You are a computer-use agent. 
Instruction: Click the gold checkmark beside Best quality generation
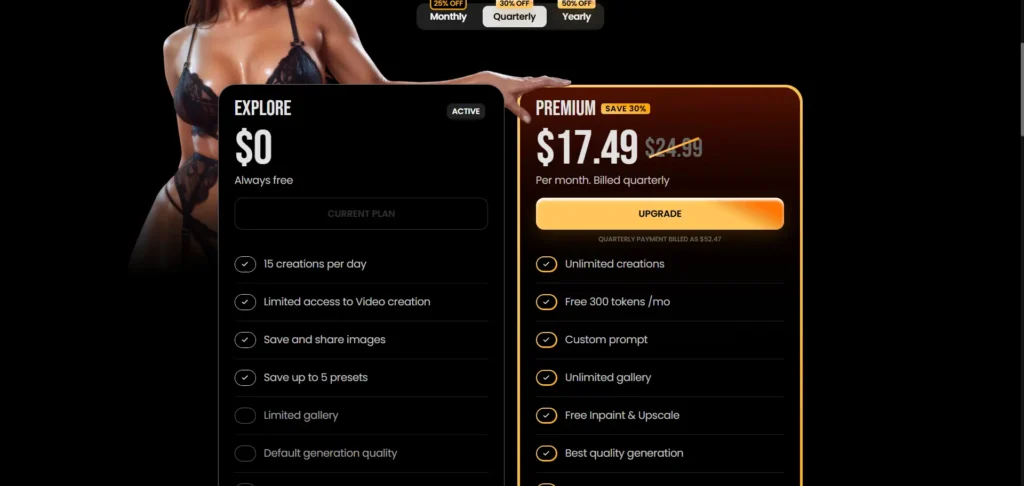click(x=547, y=454)
